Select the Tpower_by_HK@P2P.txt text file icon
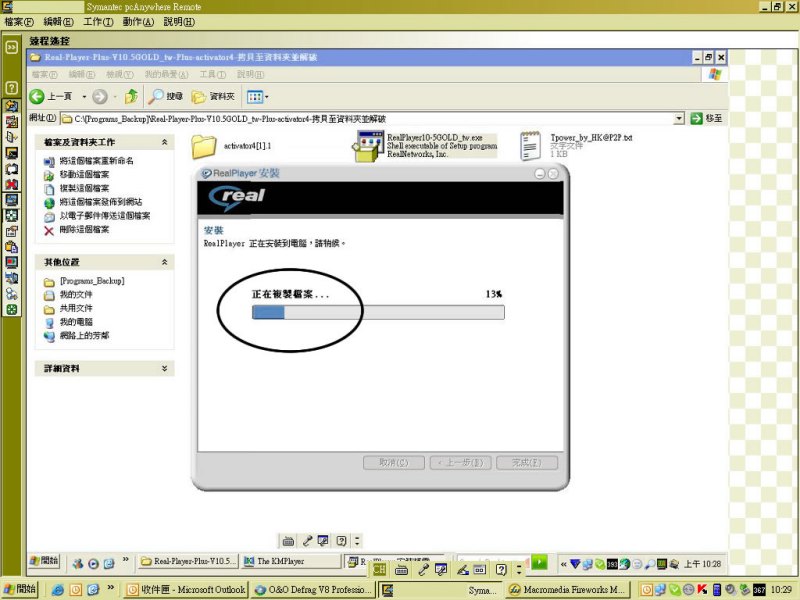The width and height of the screenshot is (800, 600). tap(530, 146)
